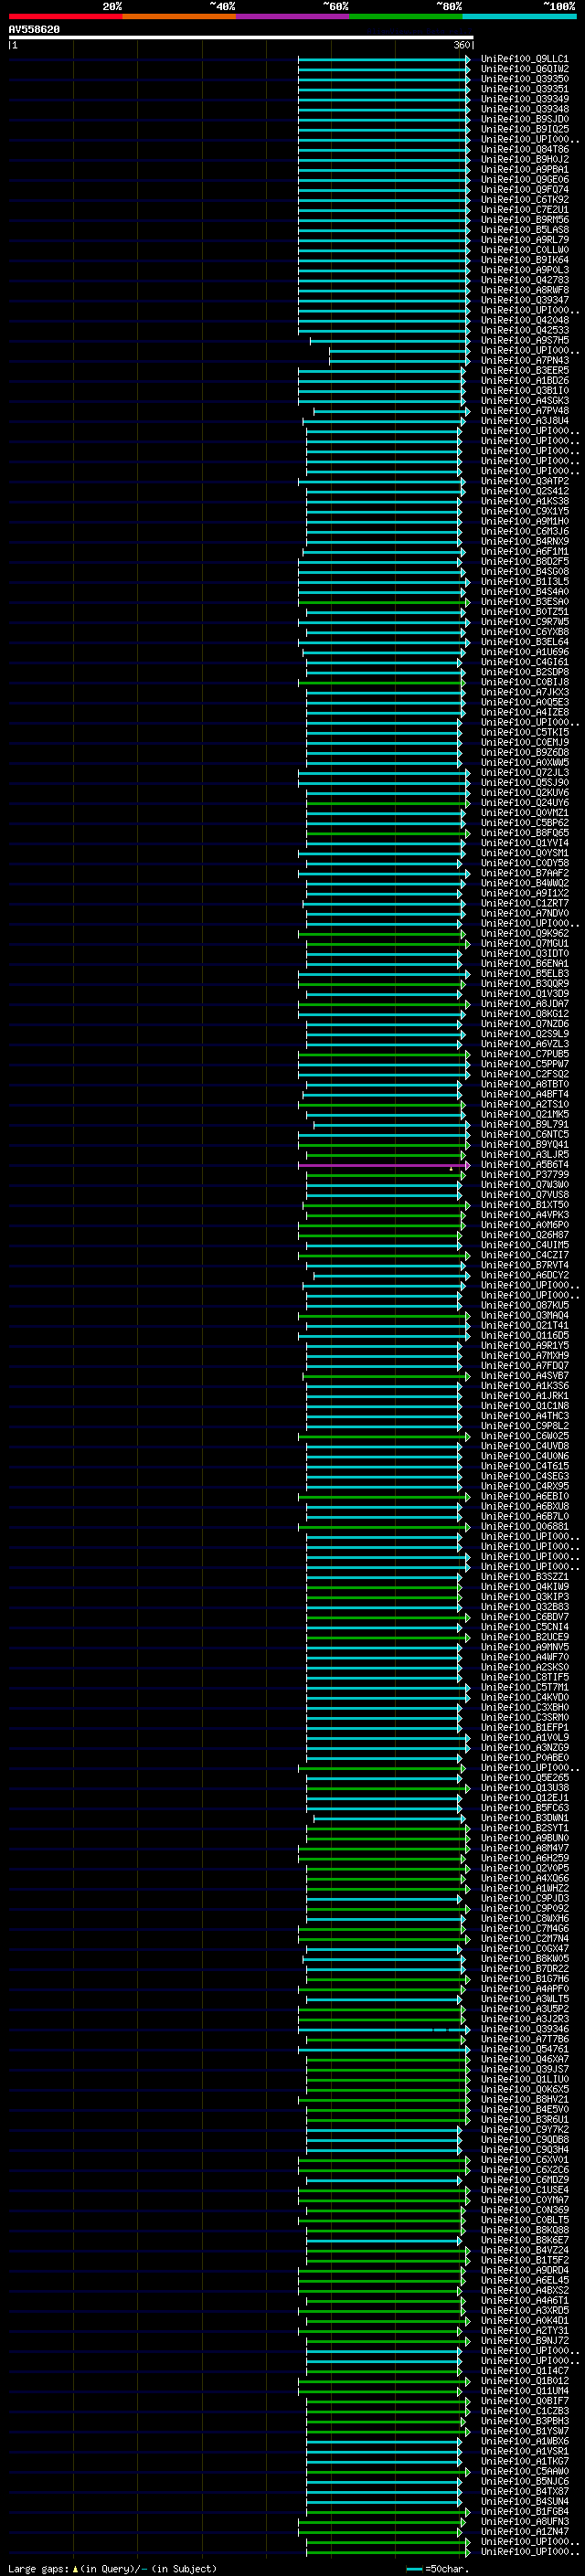Select the UniRef100_C4T615 label
585x2576 pixels.
pyautogui.click(x=524, y=1467)
